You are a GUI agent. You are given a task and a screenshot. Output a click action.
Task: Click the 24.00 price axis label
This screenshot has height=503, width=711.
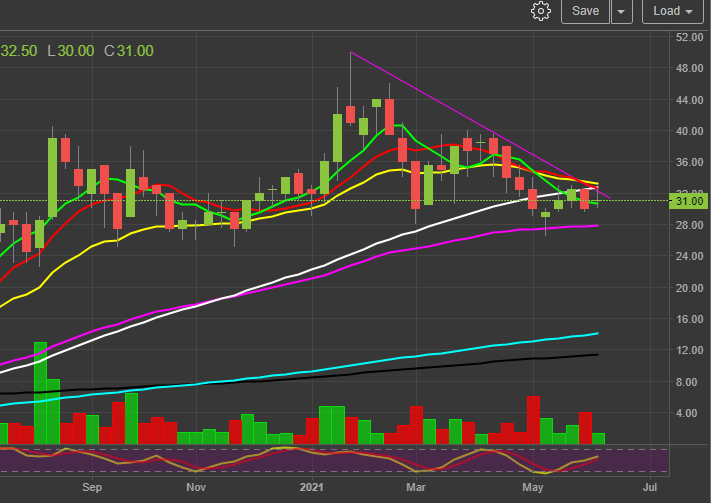click(x=689, y=256)
